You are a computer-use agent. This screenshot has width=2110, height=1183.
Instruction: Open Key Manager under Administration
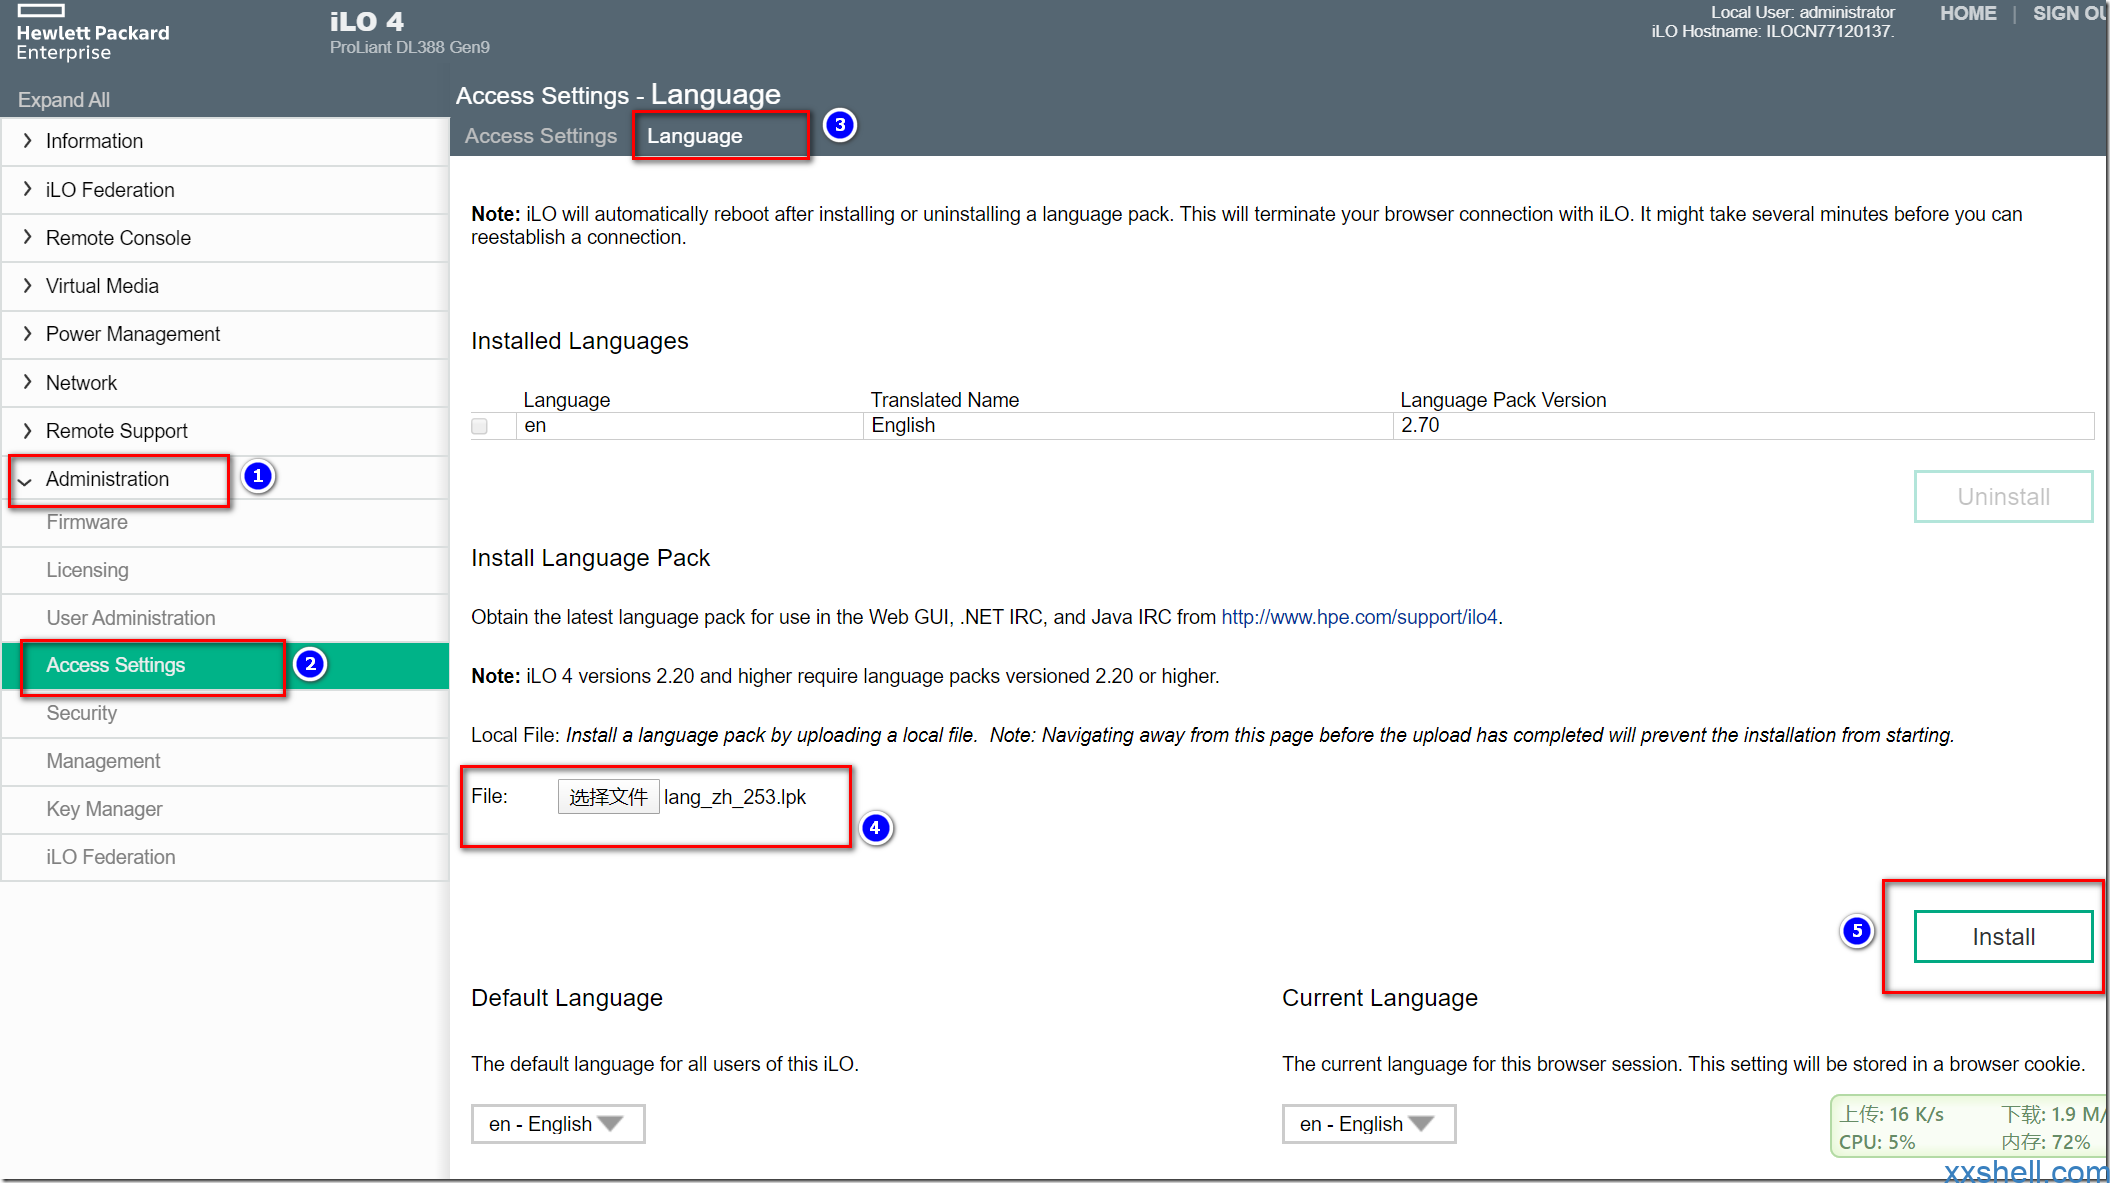coord(104,809)
